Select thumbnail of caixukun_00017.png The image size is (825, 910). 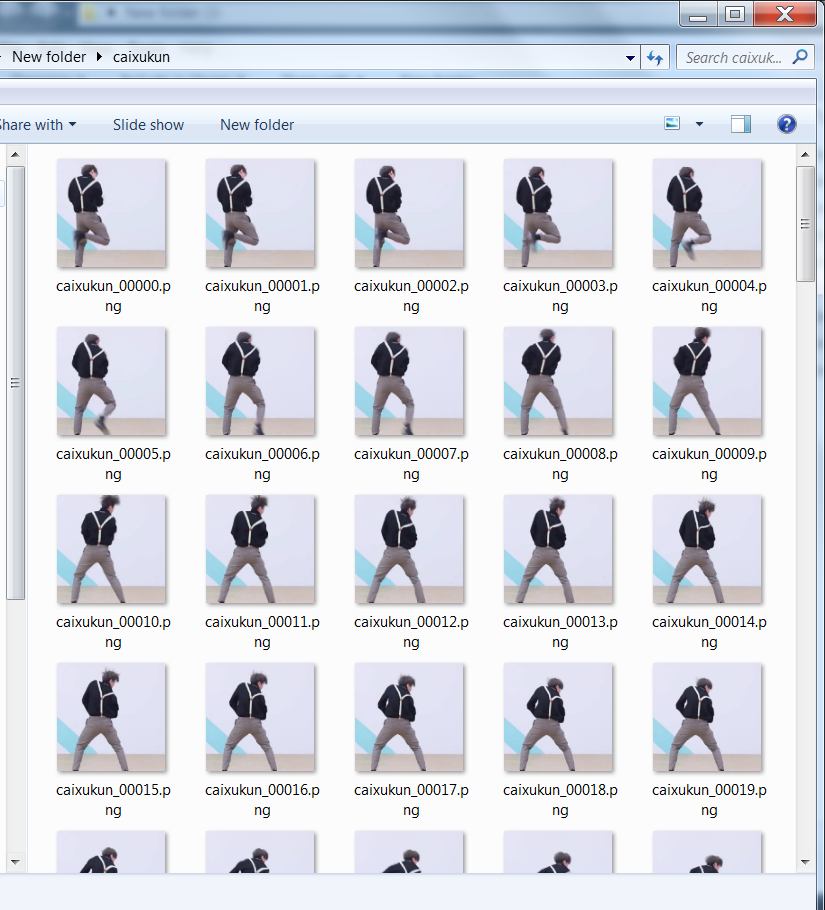(410, 717)
